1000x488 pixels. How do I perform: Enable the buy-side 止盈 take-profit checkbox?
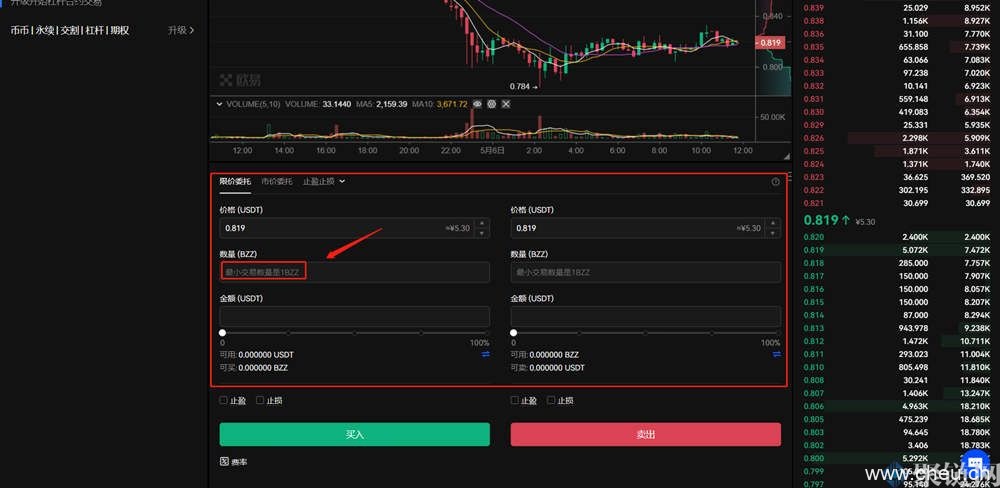tap(225, 400)
